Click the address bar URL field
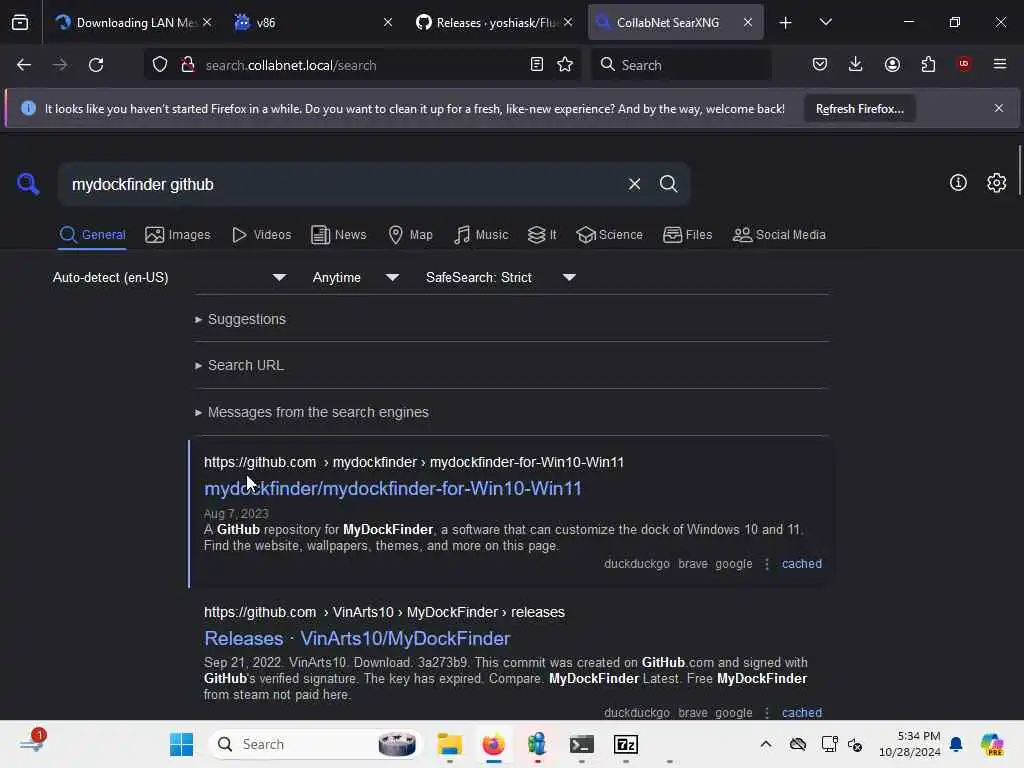 coord(361,65)
